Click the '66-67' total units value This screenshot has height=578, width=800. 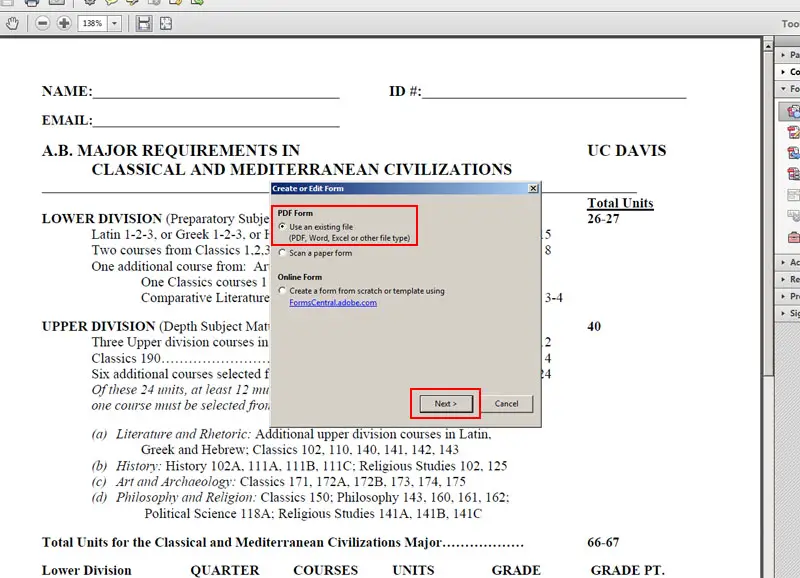(603, 542)
